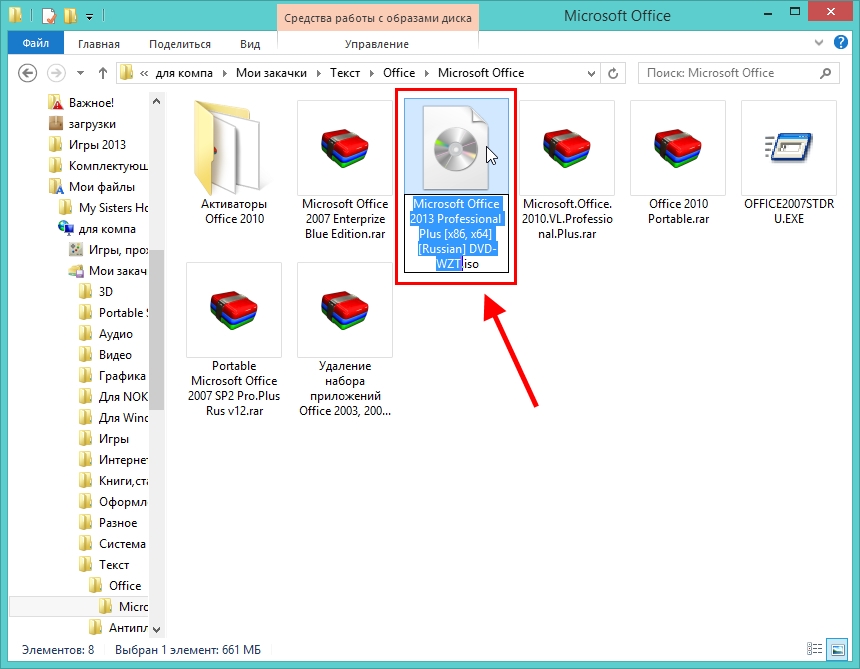The height and width of the screenshot is (669, 860).
Task: Select the OFFICE2007STDRU.EXE installer
Action: click(789, 163)
